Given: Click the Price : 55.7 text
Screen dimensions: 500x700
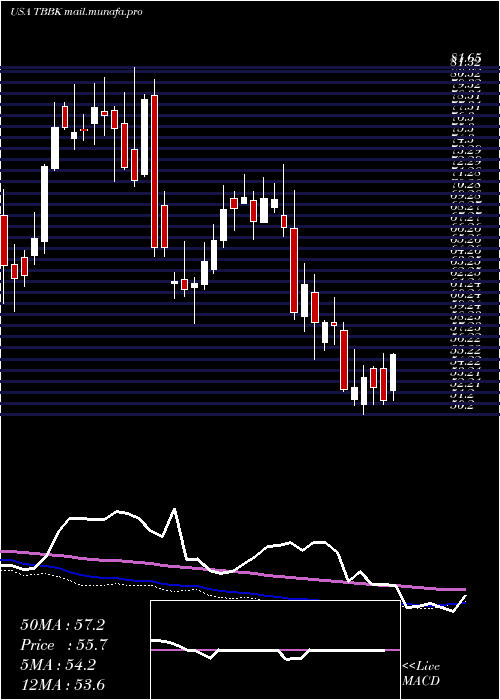Looking at the screenshot, I should click(x=64, y=645).
